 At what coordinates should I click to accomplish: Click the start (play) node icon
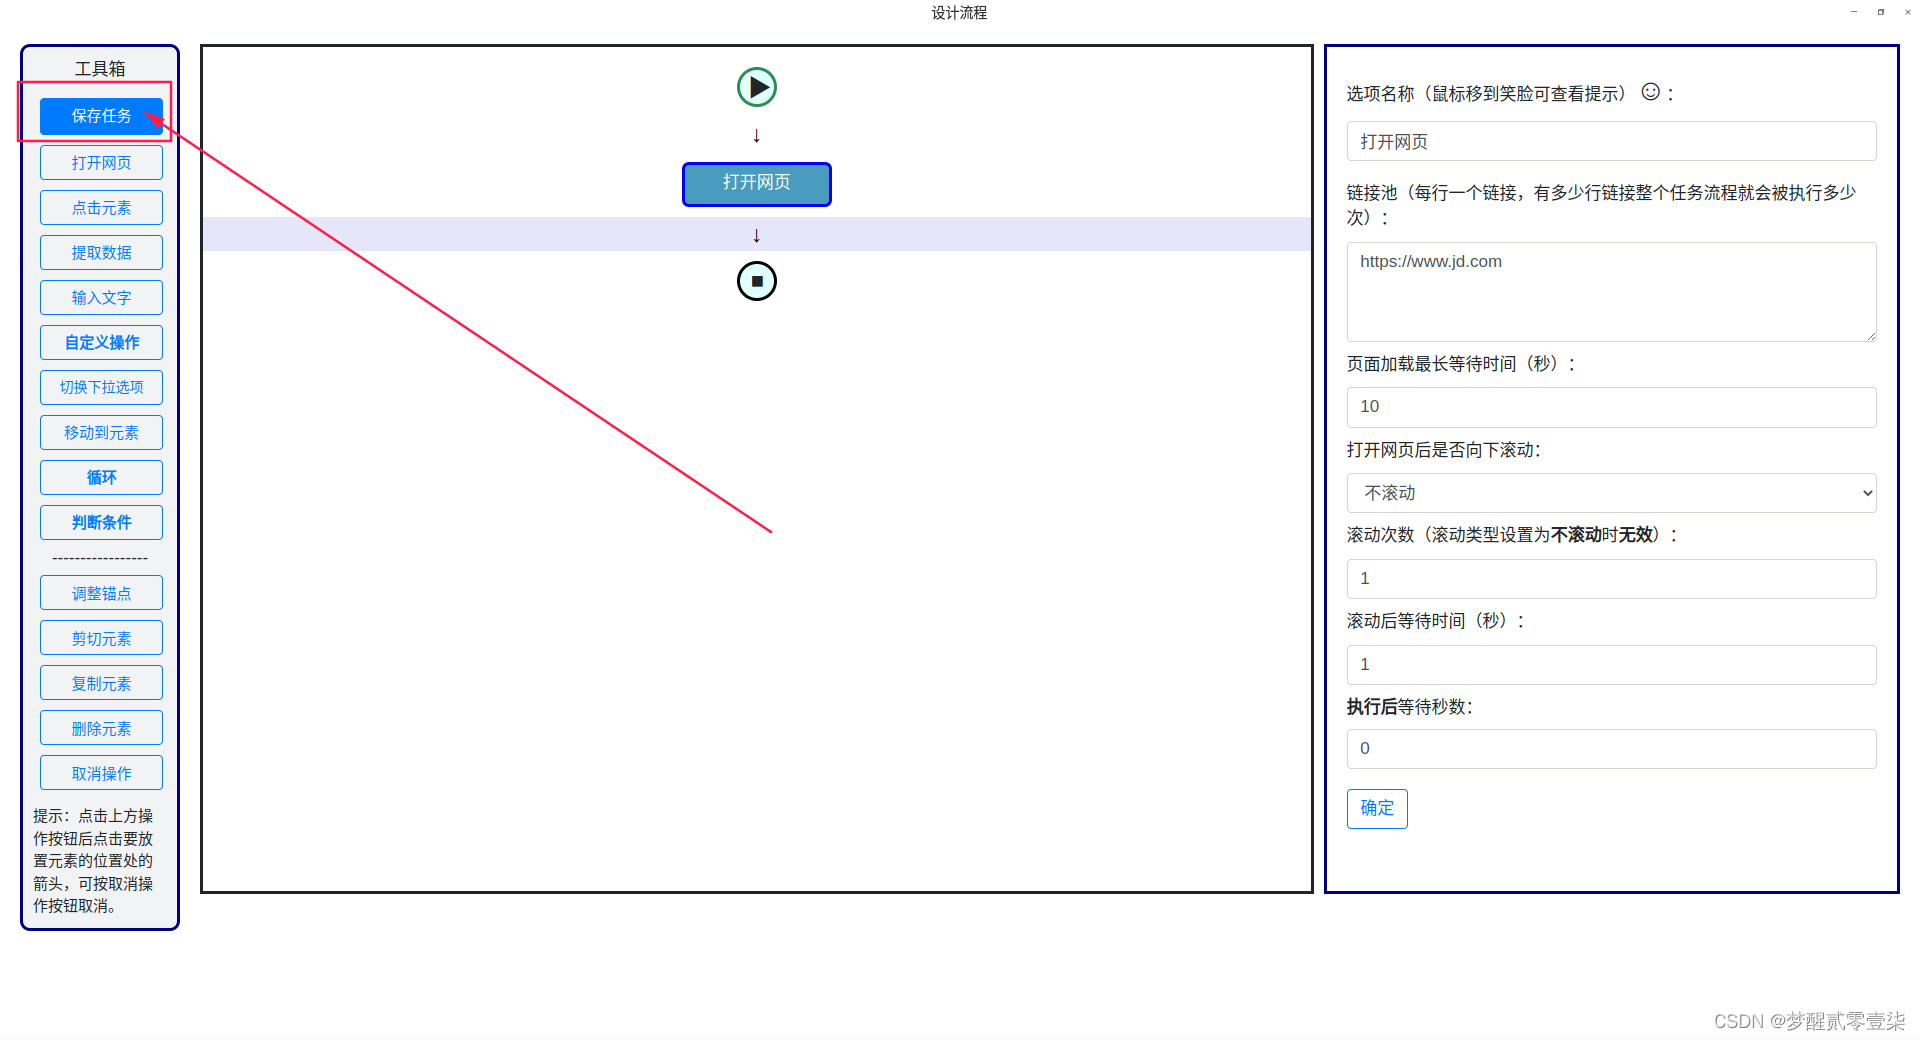pyautogui.click(x=757, y=87)
